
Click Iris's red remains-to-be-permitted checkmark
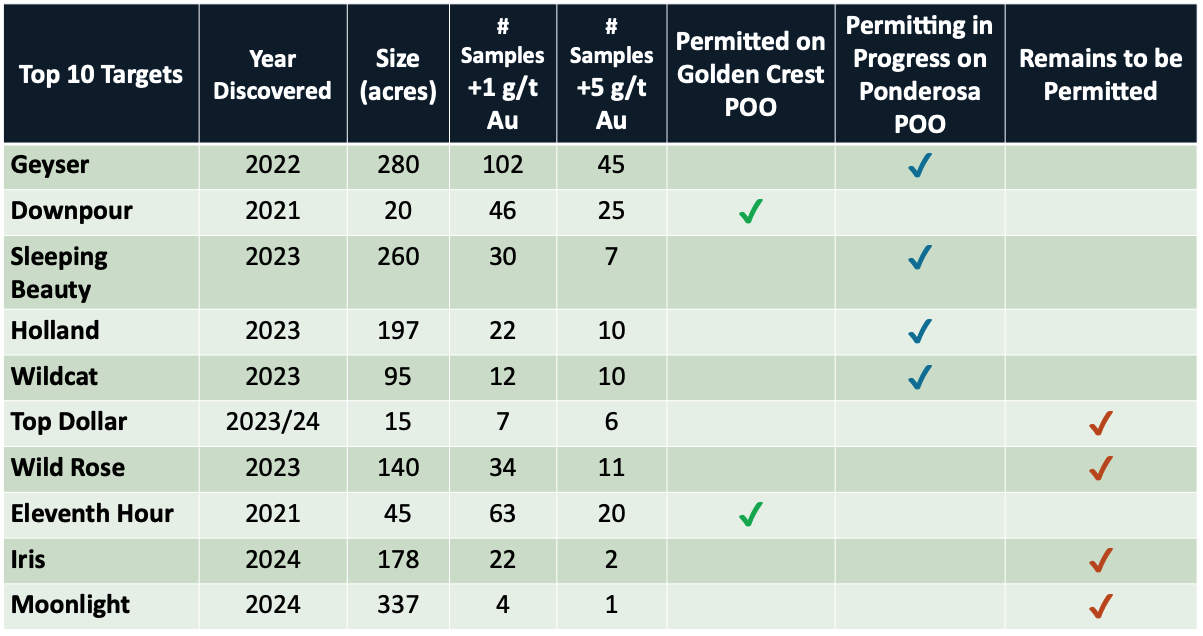point(1101,560)
